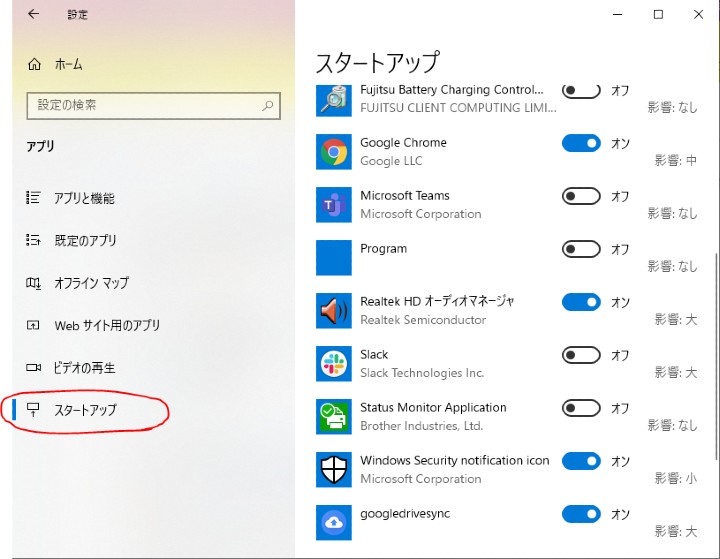Click the Microsoft Teams app name
This screenshot has width=720, height=559.
point(405,196)
